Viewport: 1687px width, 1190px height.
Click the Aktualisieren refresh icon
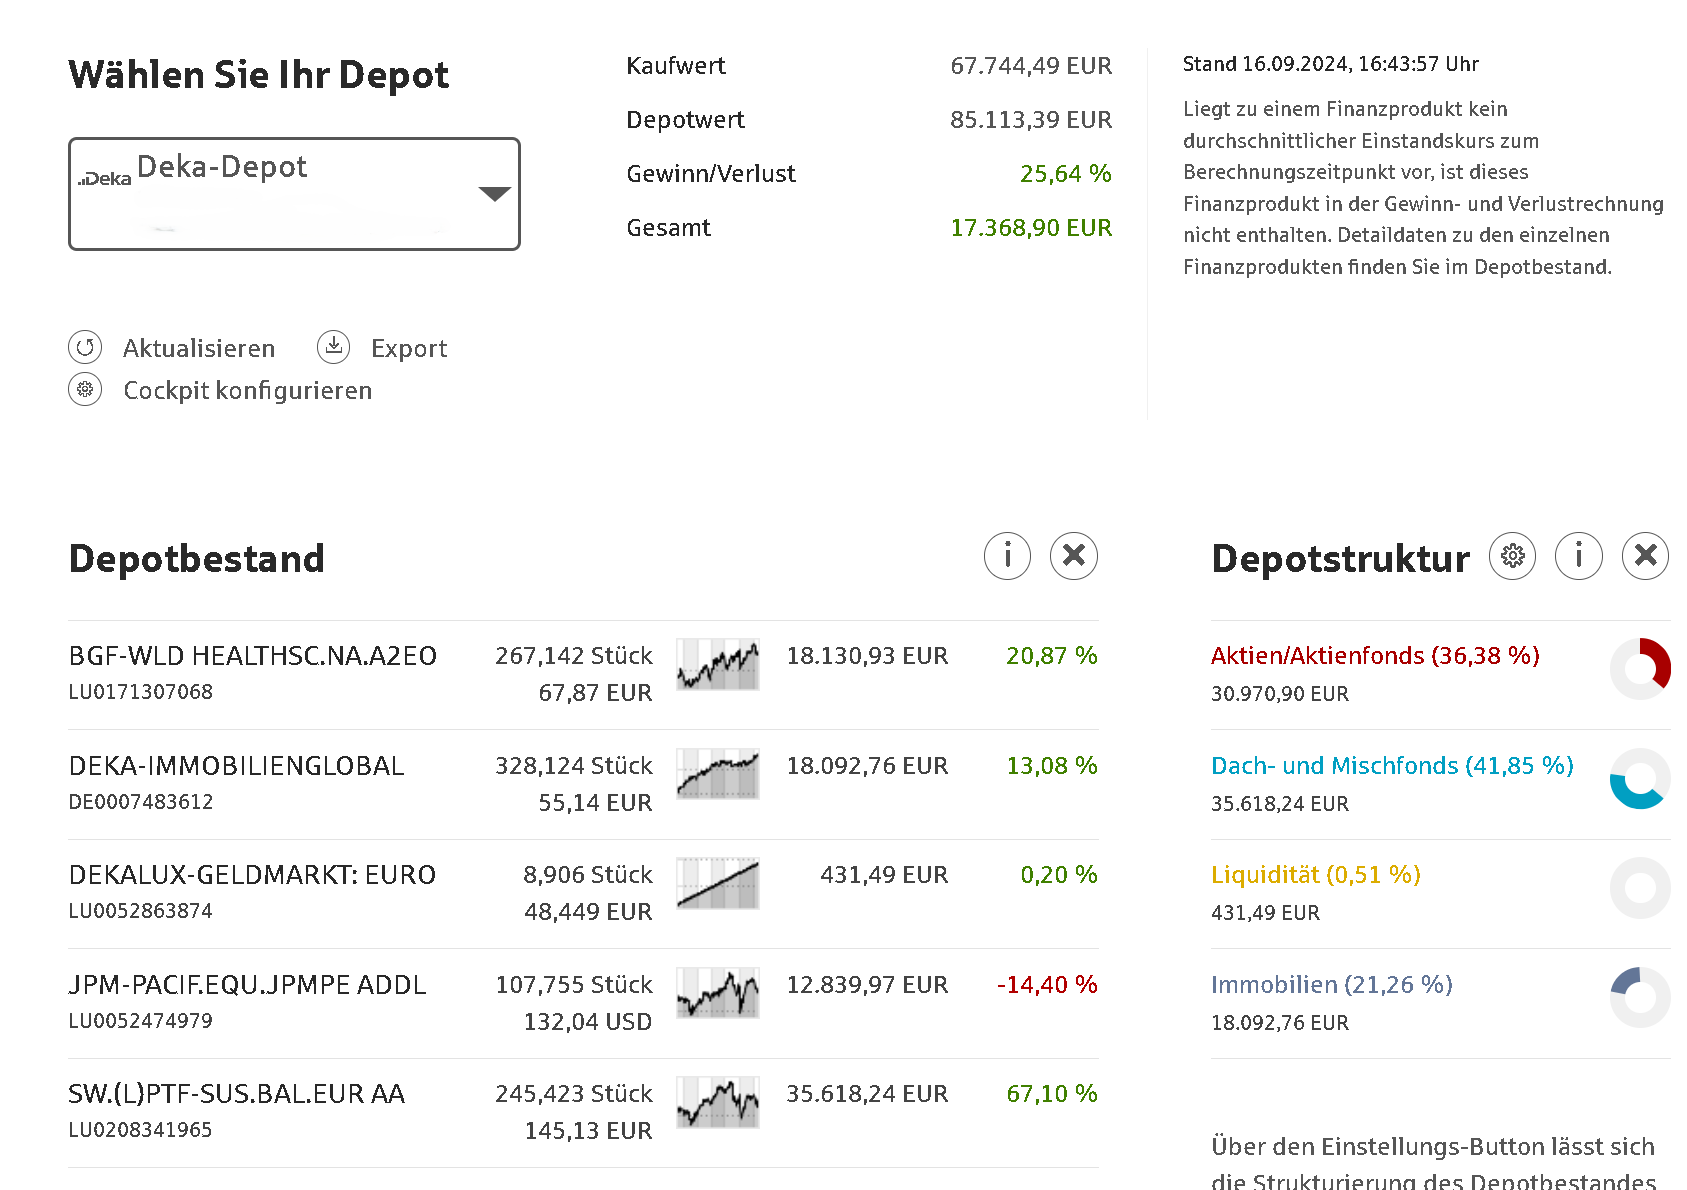point(85,347)
